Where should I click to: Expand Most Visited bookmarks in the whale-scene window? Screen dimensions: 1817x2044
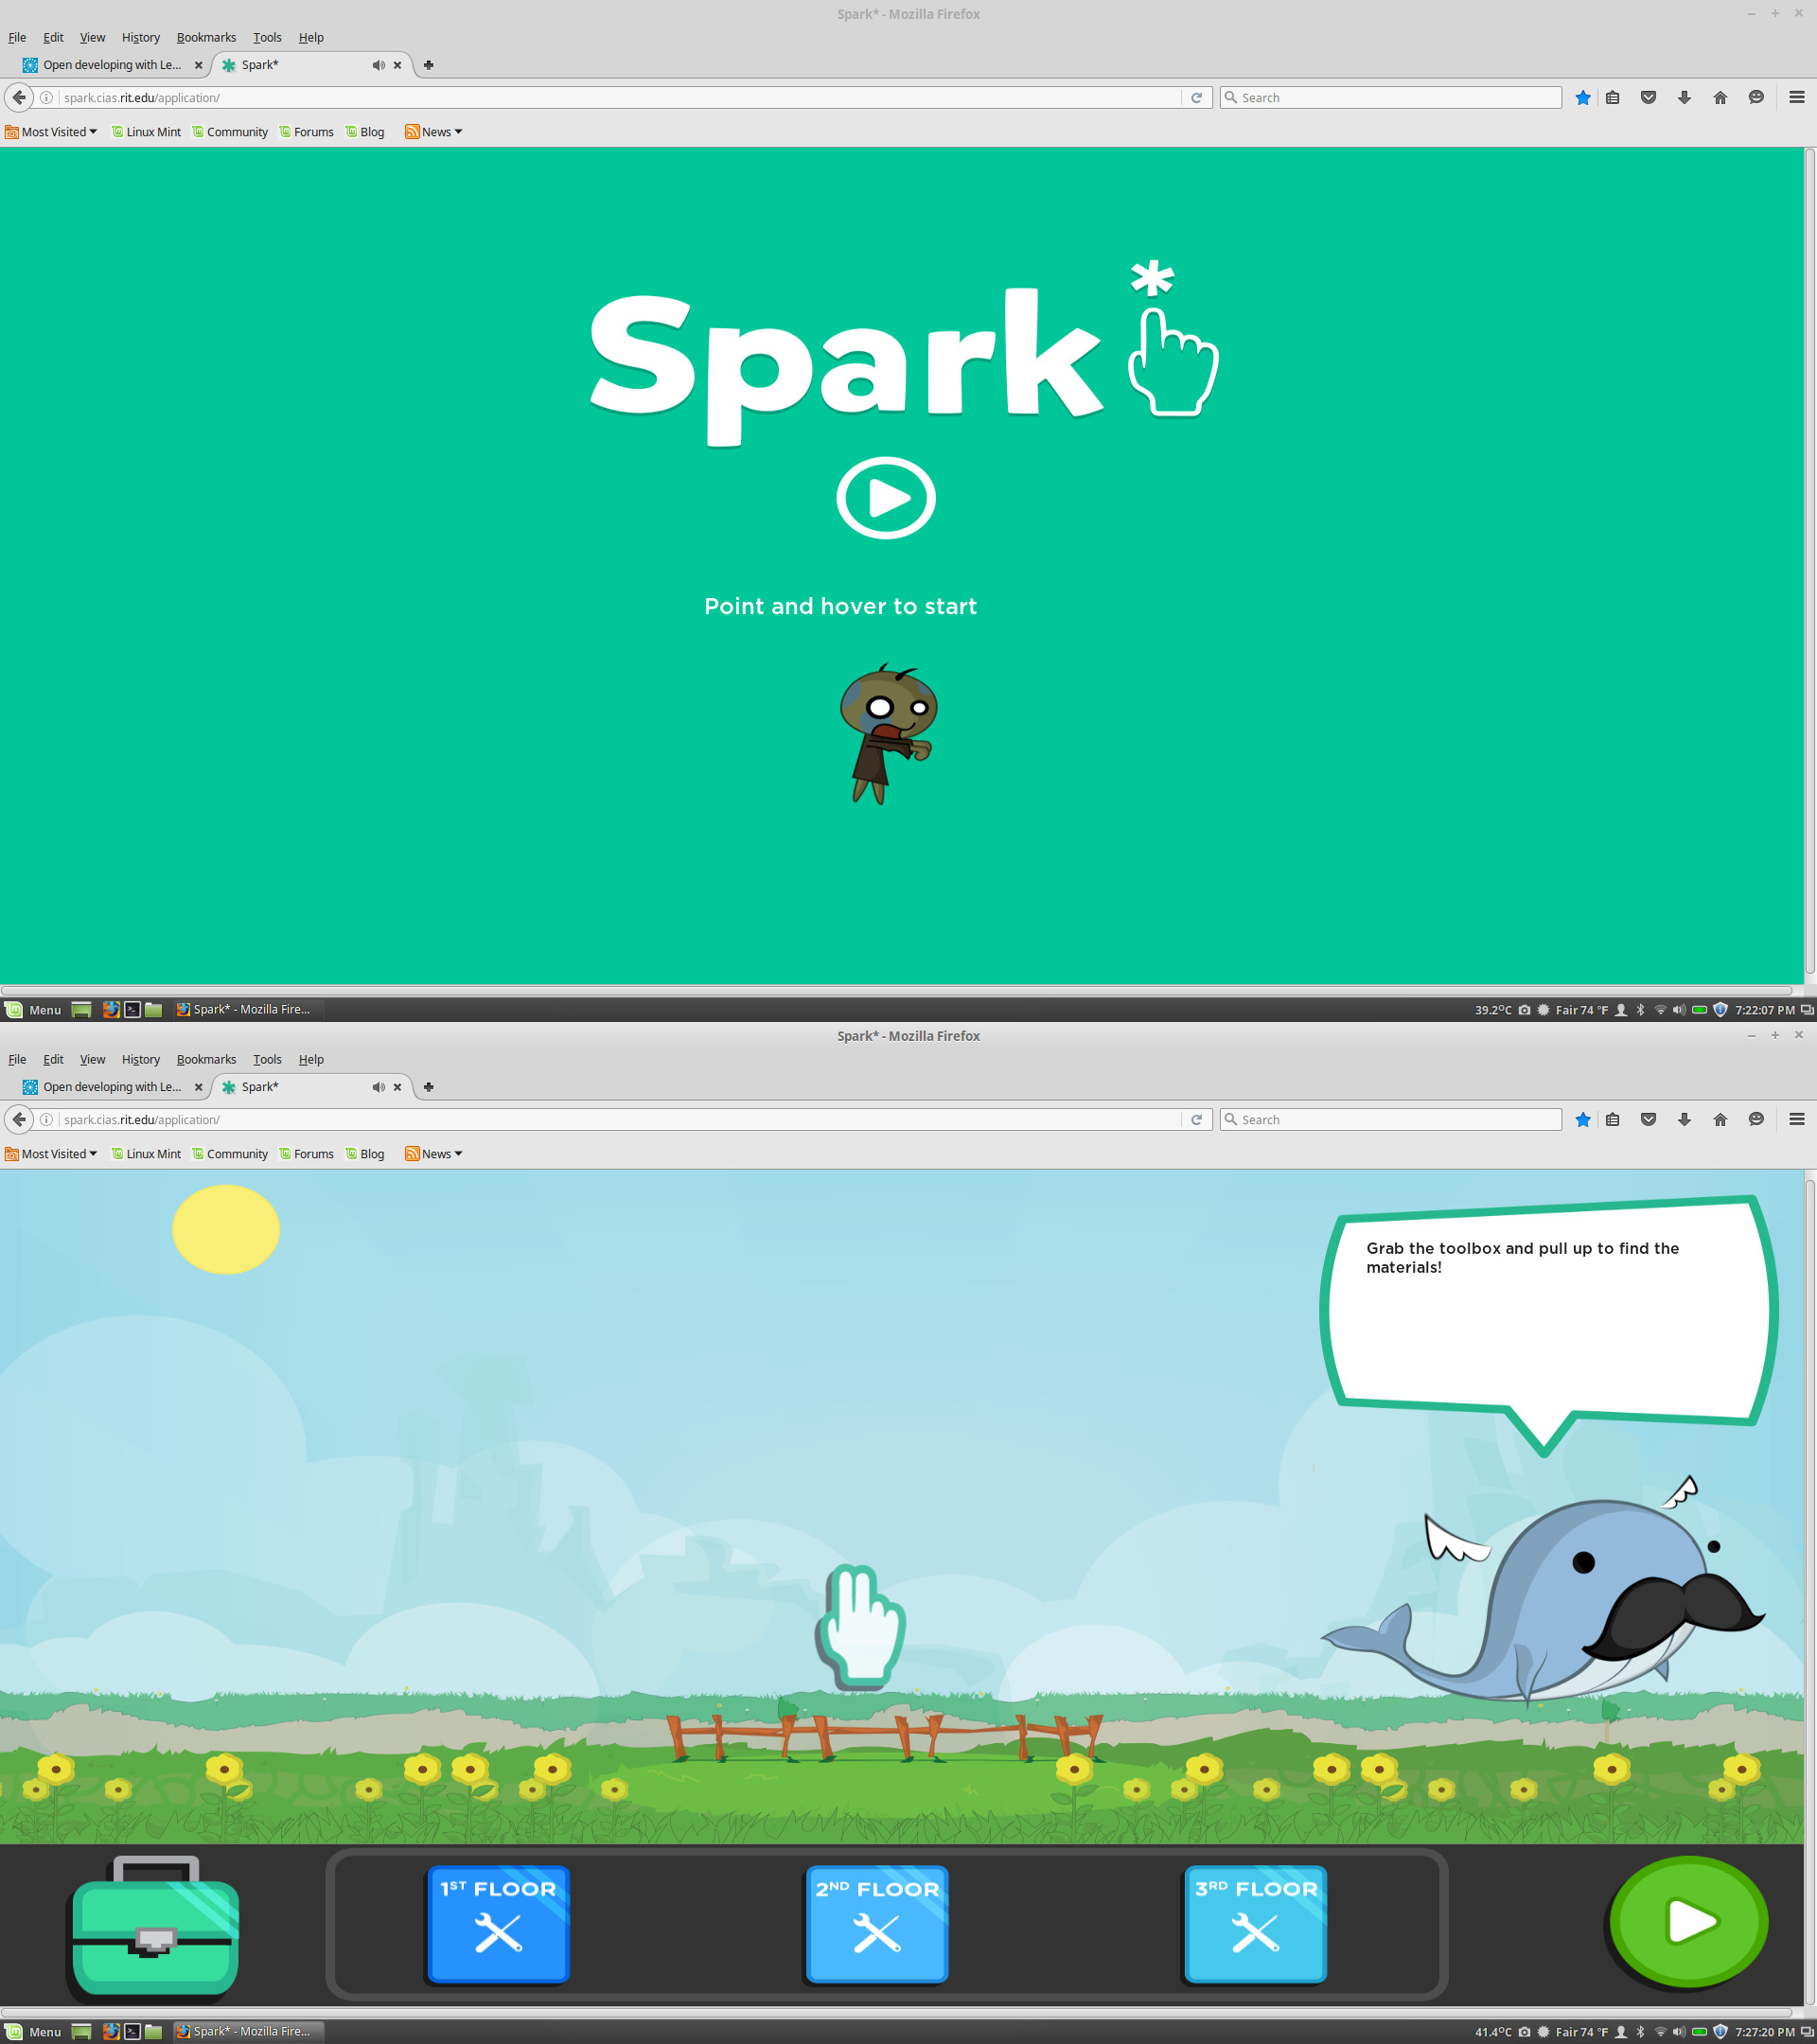tap(51, 1154)
